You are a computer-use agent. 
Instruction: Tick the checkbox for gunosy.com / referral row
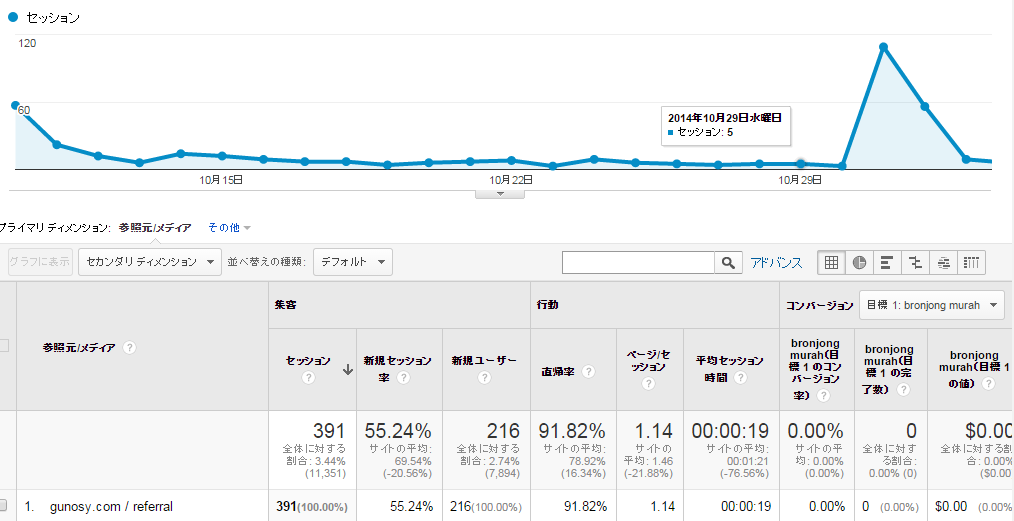coord(4,507)
